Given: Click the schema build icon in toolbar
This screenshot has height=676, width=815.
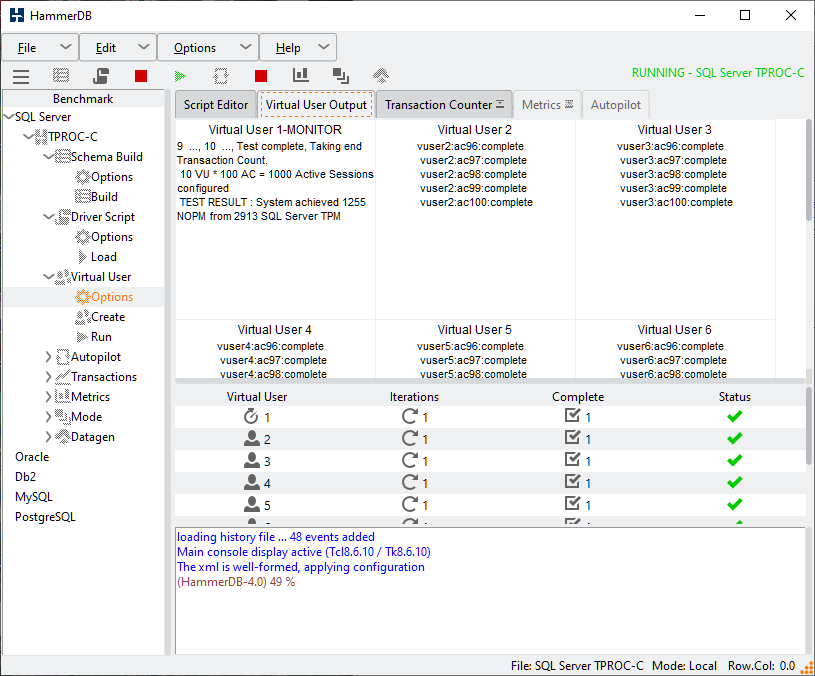Looking at the screenshot, I should click(61, 76).
